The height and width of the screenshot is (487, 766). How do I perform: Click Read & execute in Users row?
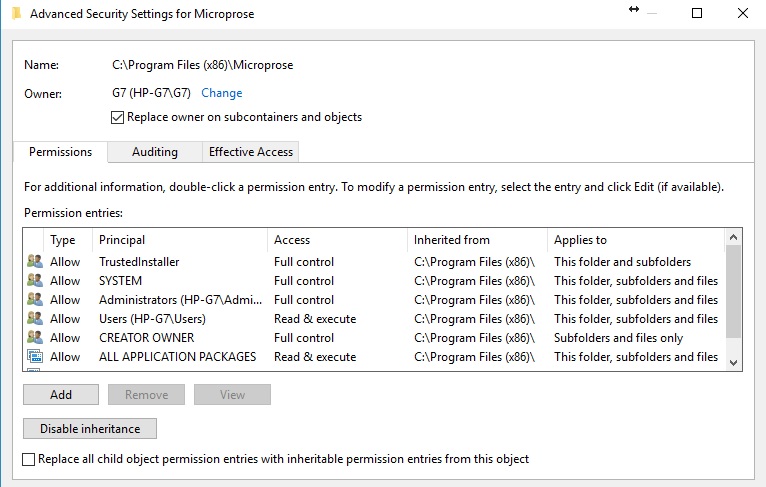point(315,319)
